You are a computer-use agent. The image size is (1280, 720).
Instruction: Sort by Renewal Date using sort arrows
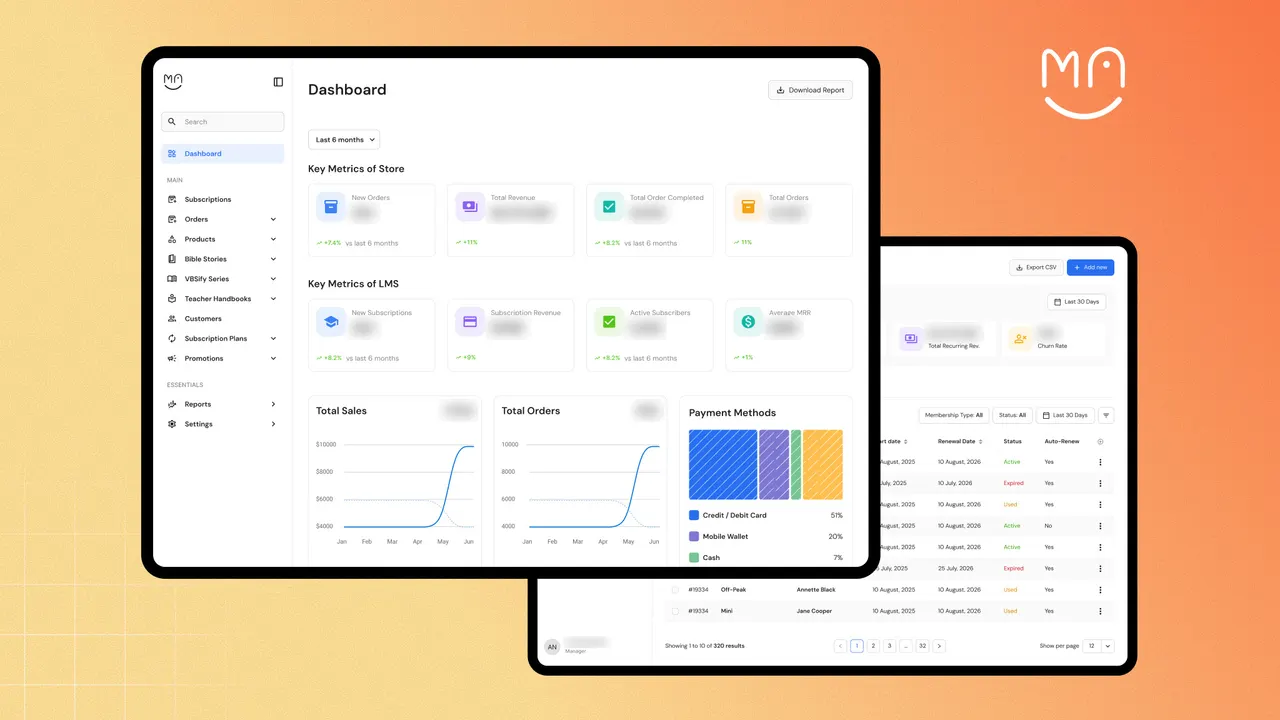tap(981, 441)
